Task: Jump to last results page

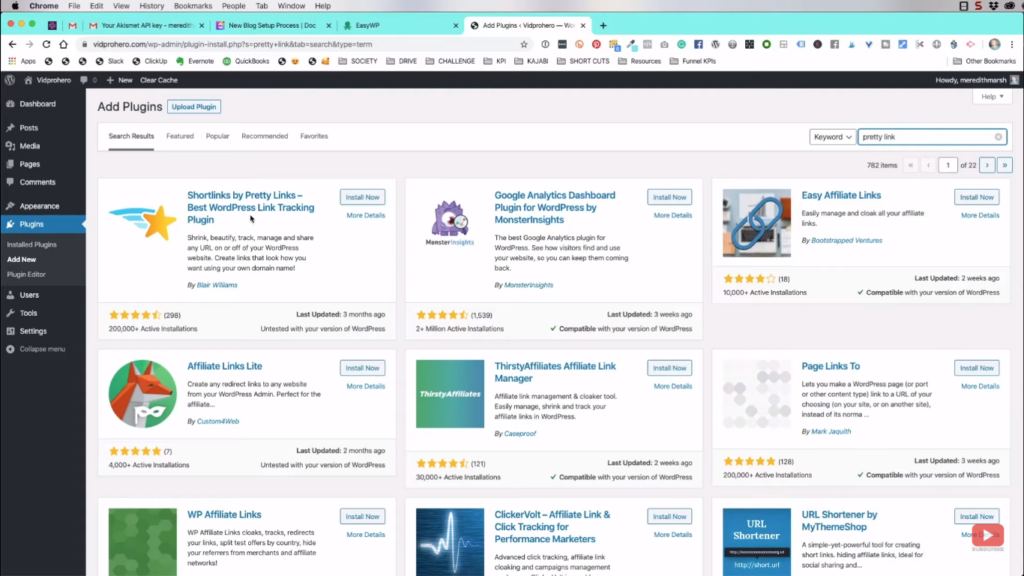Action: (1004, 165)
